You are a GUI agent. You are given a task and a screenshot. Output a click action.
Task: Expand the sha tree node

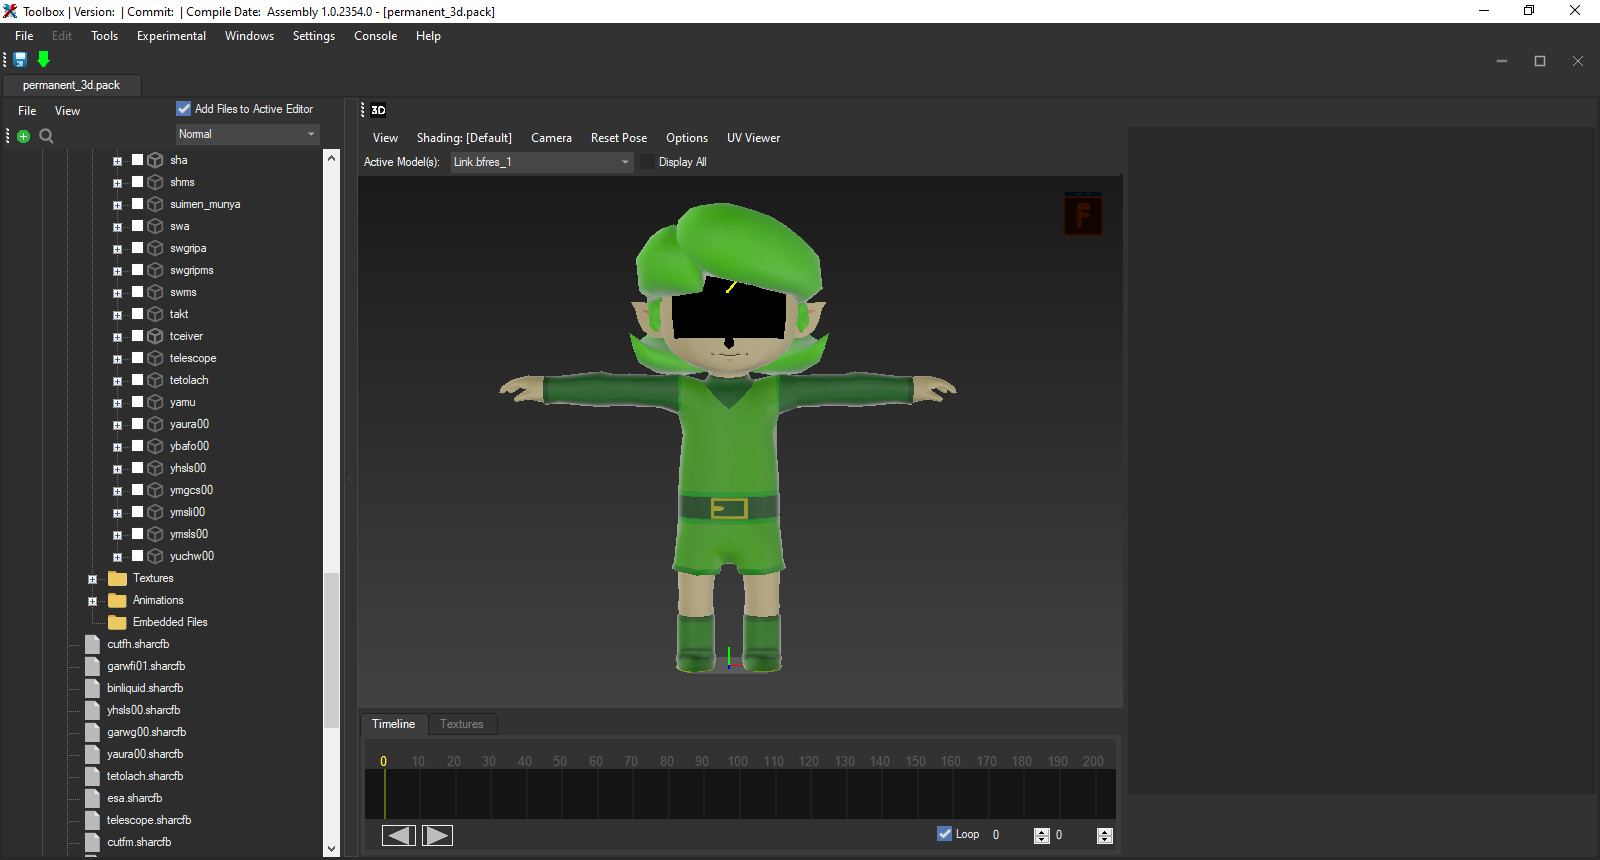117,161
